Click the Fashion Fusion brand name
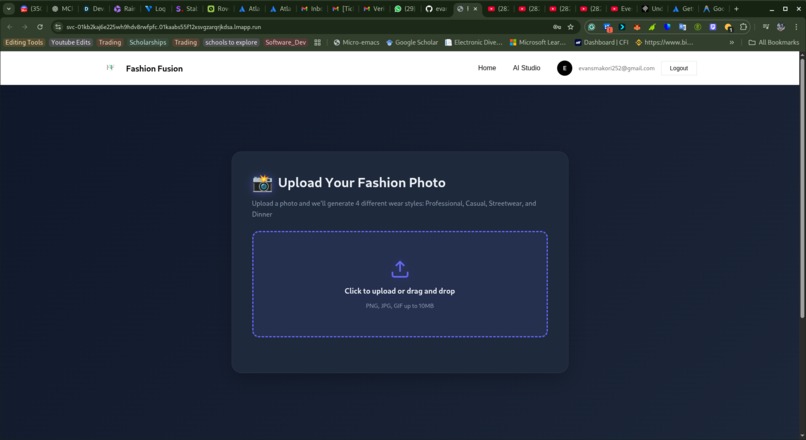The image size is (806, 440). 154,68
